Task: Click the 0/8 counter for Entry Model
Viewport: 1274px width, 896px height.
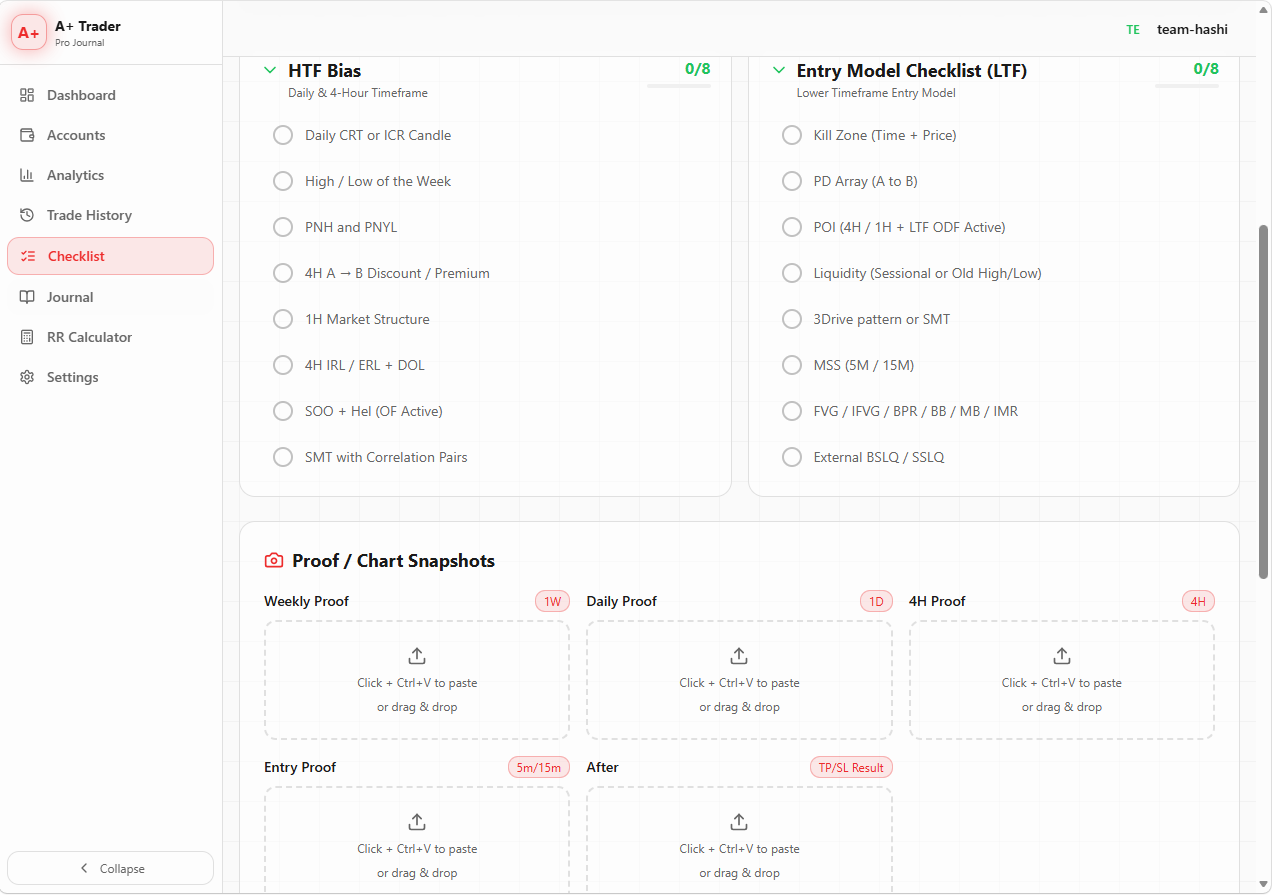Action: (1206, 69)
